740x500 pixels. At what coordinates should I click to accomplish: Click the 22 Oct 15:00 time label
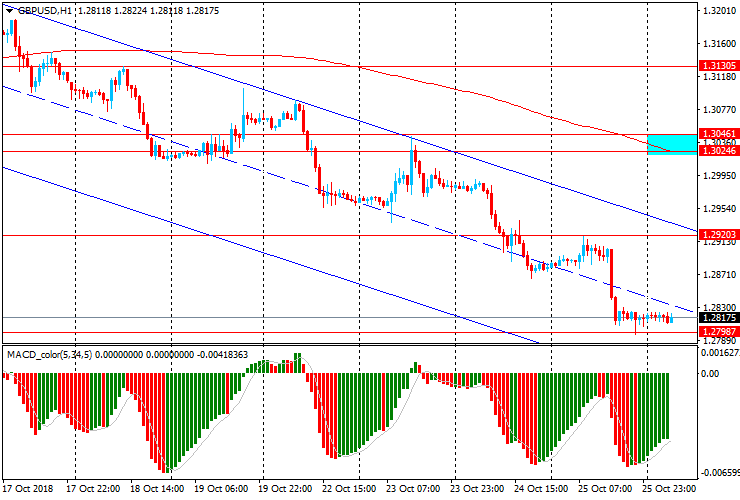349,488
